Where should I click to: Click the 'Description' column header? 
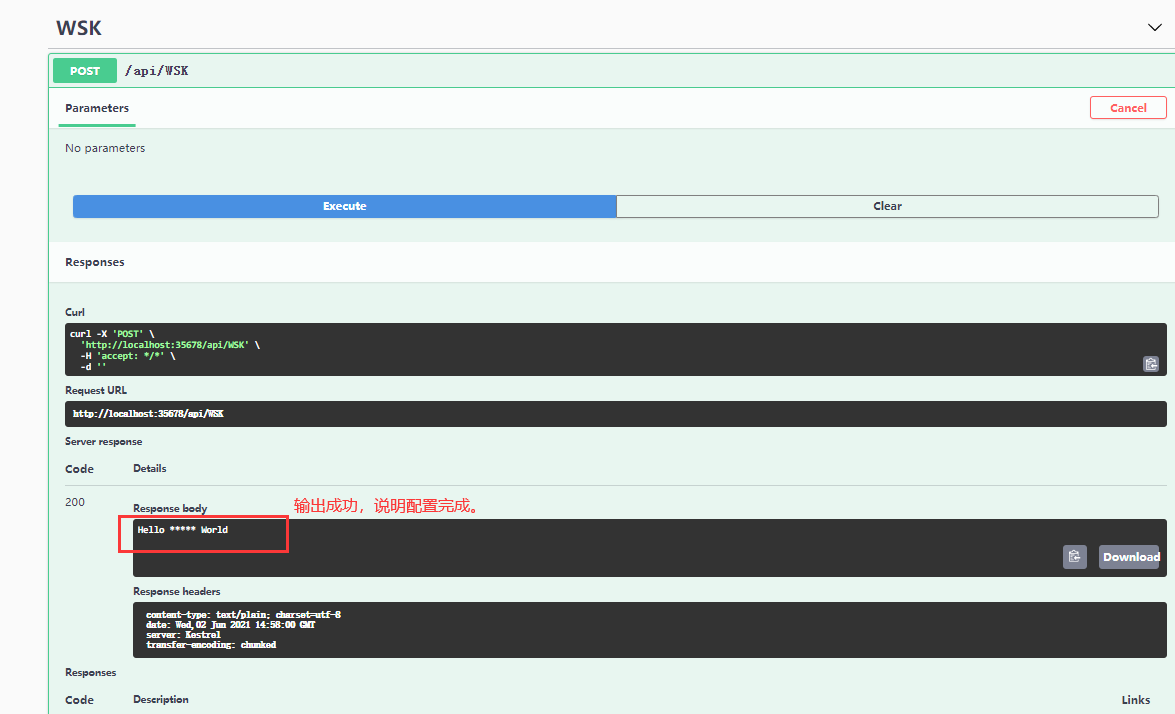point(161,699)
